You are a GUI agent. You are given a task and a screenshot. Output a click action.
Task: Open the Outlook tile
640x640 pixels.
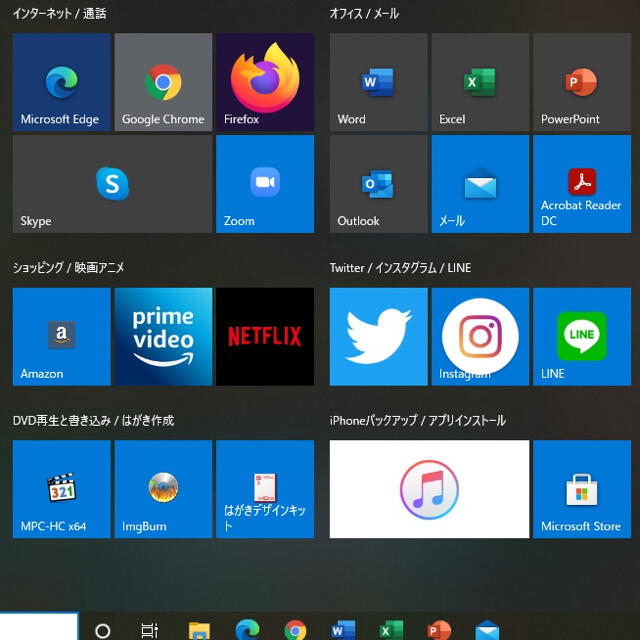click(379, 184)
